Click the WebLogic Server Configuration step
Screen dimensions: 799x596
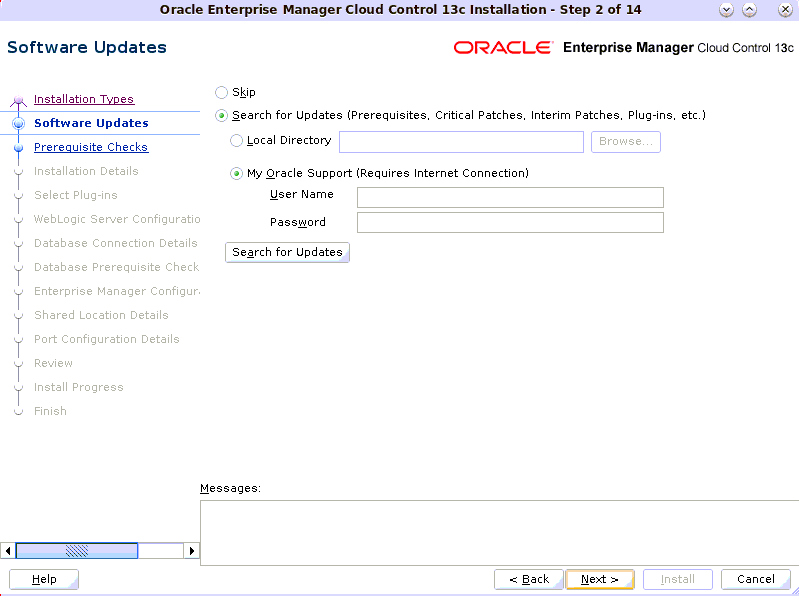click(117, 219)
